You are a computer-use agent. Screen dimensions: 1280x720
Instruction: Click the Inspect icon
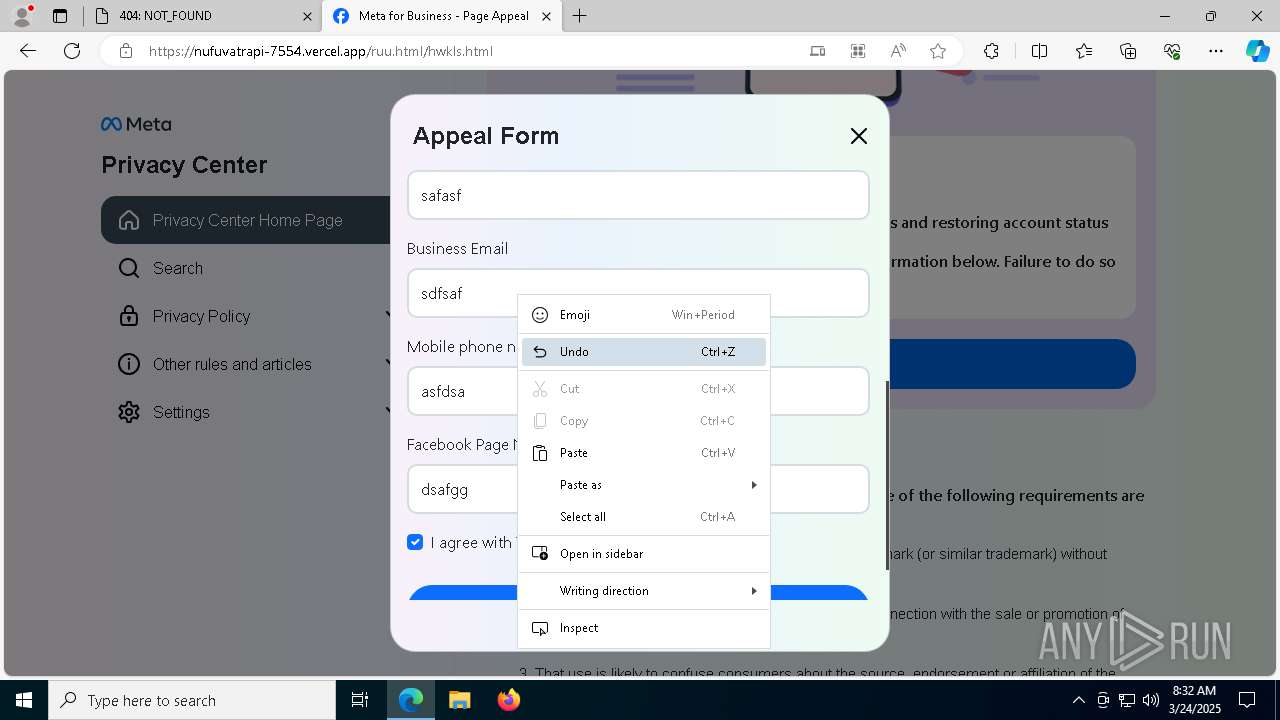click(540, 628)
